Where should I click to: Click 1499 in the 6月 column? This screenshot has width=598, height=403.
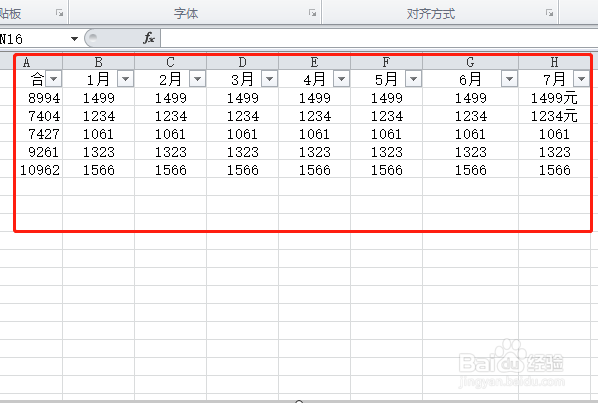click(x=471, y=98)
